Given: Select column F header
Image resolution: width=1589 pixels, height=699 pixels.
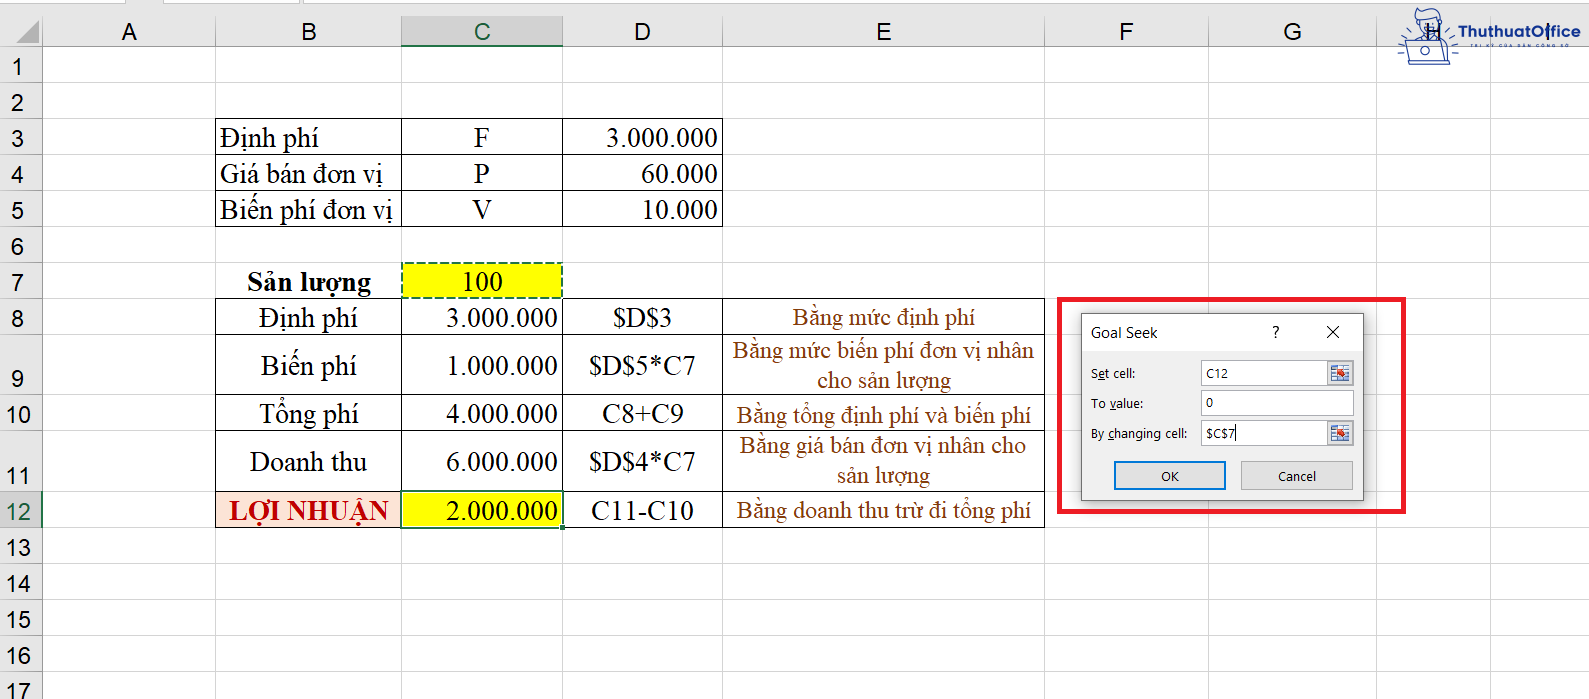Looking at the screenshot, I should (1126, 32).
